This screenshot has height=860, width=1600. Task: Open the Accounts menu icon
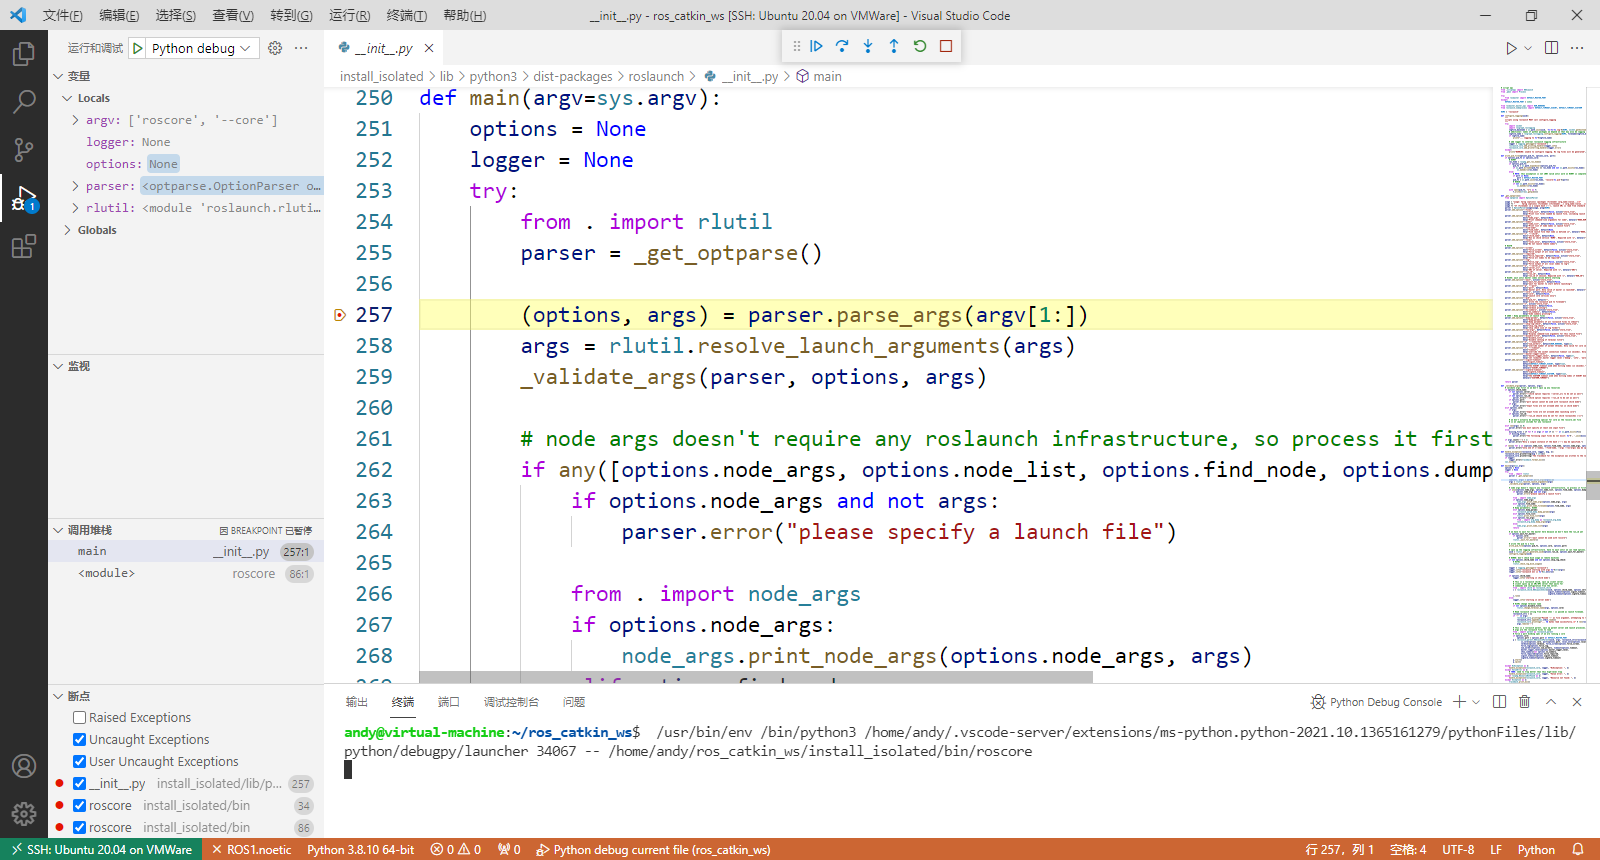point(24,766)
